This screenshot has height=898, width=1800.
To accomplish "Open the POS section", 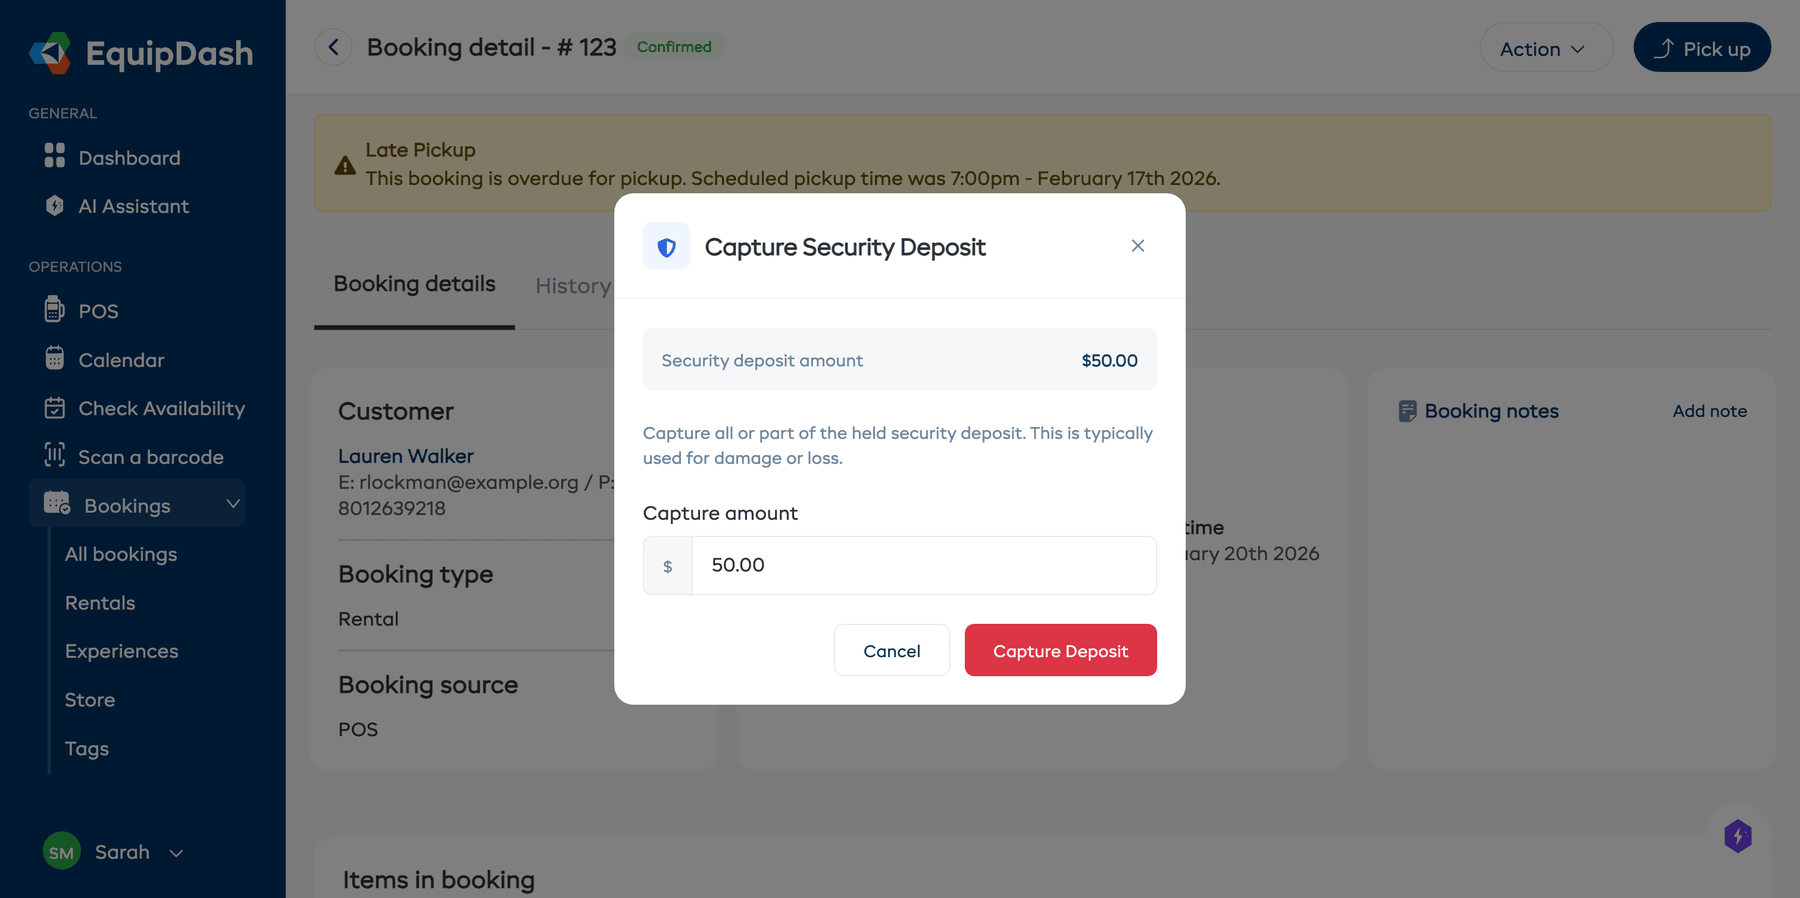I will (97, 311).
